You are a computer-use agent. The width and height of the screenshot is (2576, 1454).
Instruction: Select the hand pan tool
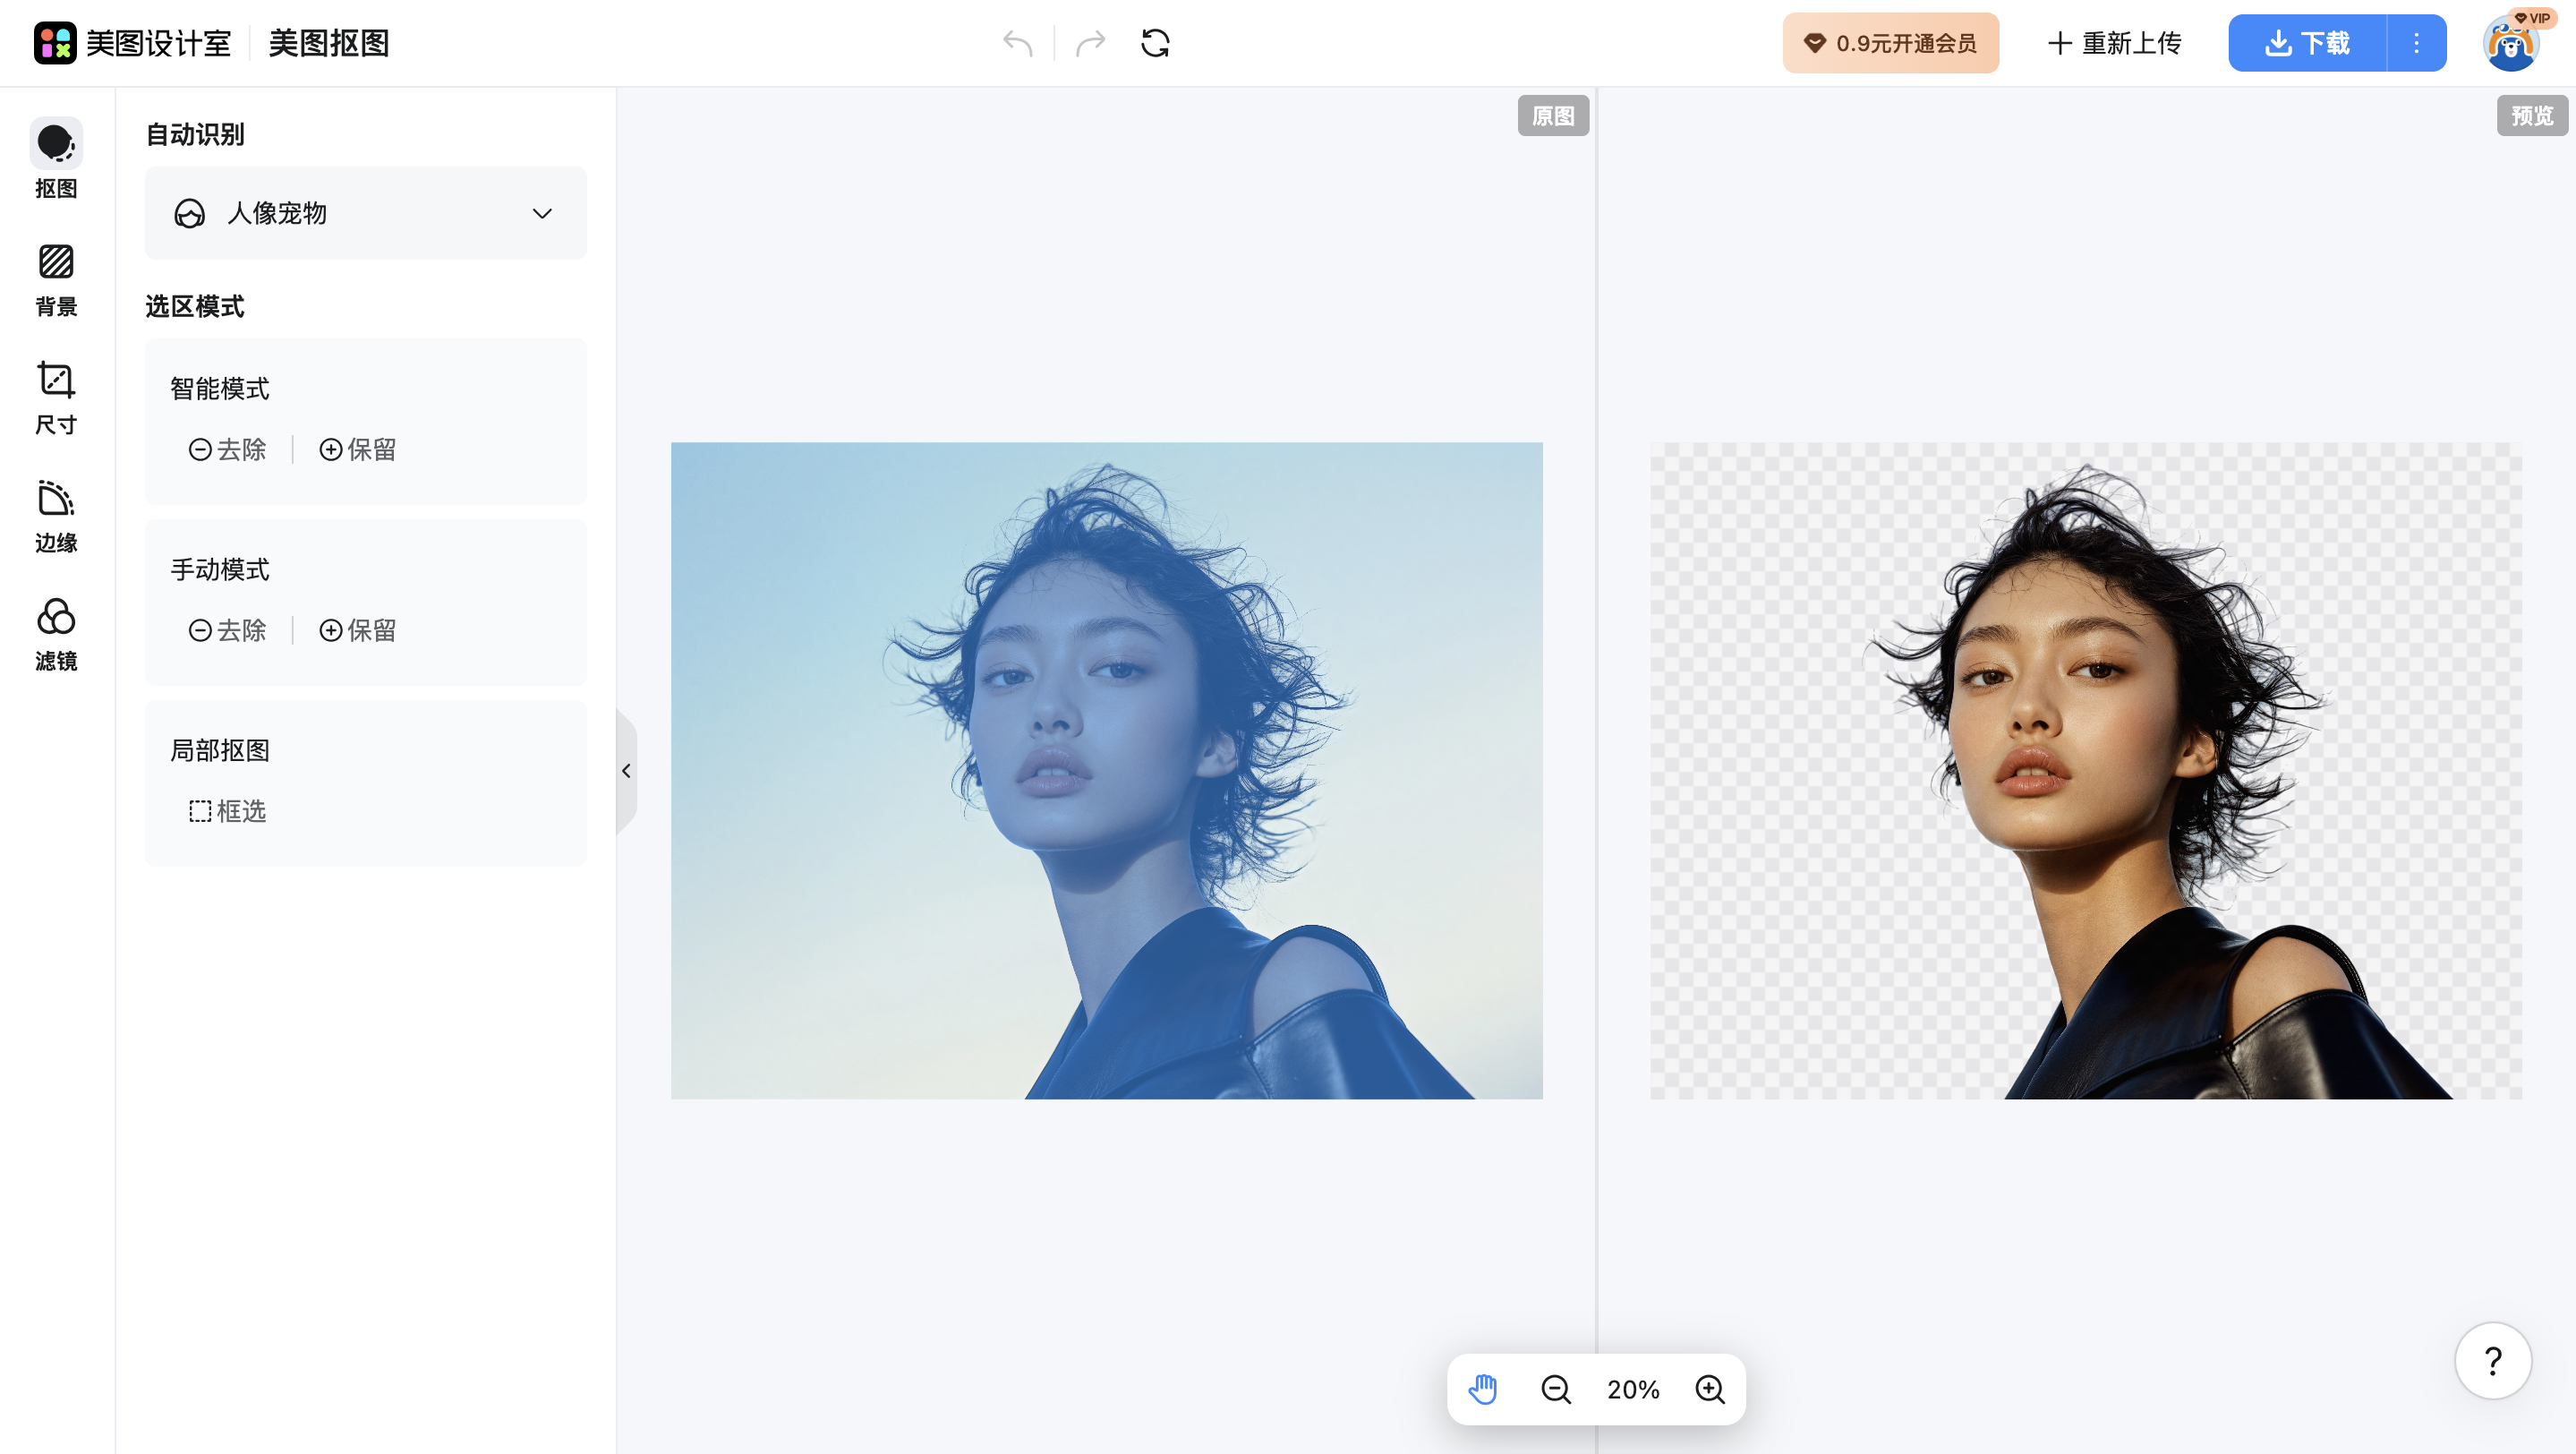pos(1483,1388)
